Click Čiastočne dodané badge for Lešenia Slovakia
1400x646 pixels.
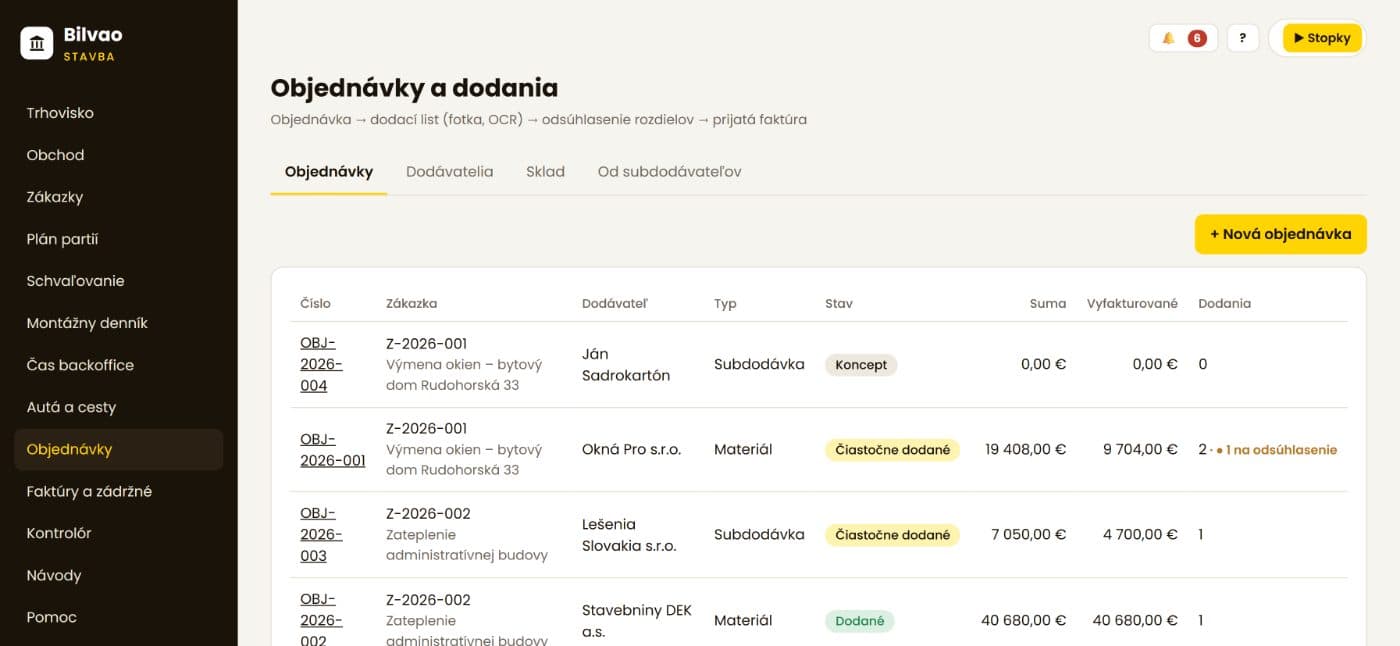point(892,535)
